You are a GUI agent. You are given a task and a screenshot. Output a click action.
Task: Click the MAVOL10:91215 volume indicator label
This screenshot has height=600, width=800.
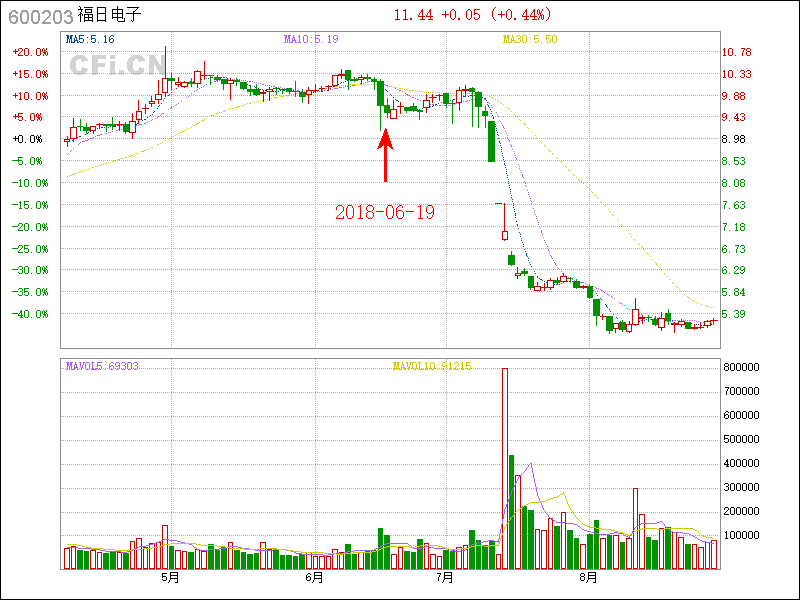click(431, 366)
